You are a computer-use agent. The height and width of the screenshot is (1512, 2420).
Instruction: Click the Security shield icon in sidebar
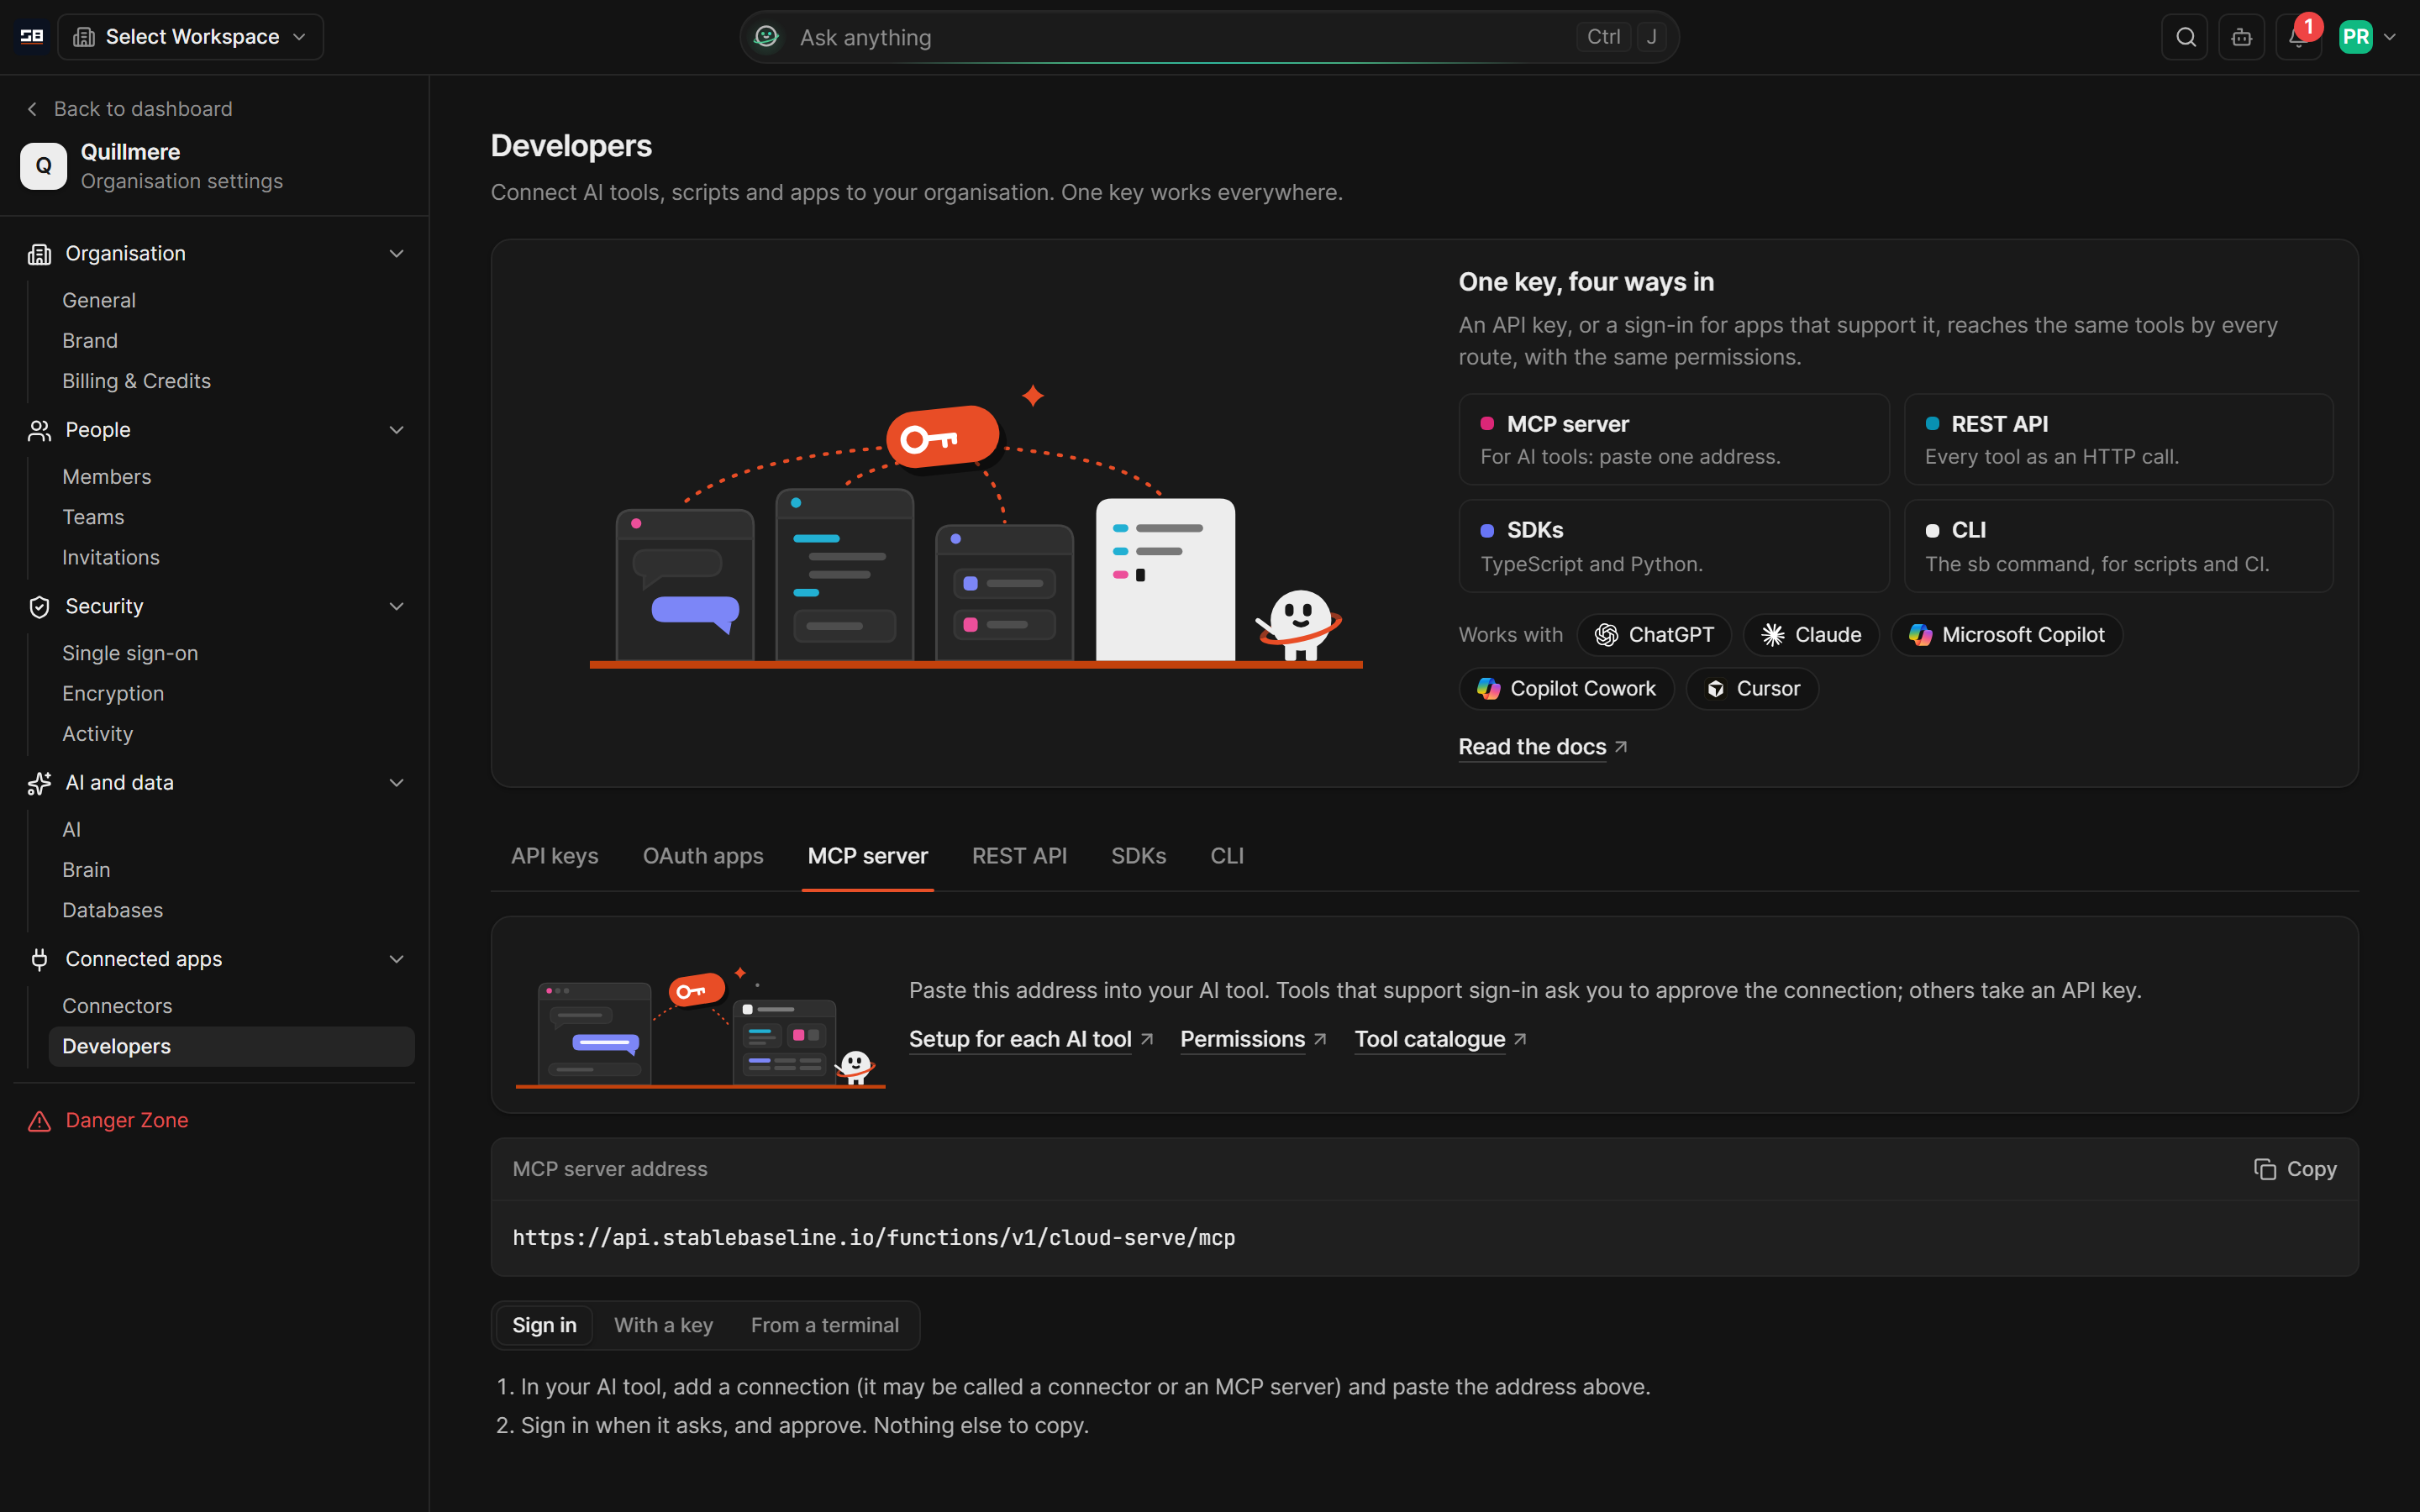[x=39, y=607]
